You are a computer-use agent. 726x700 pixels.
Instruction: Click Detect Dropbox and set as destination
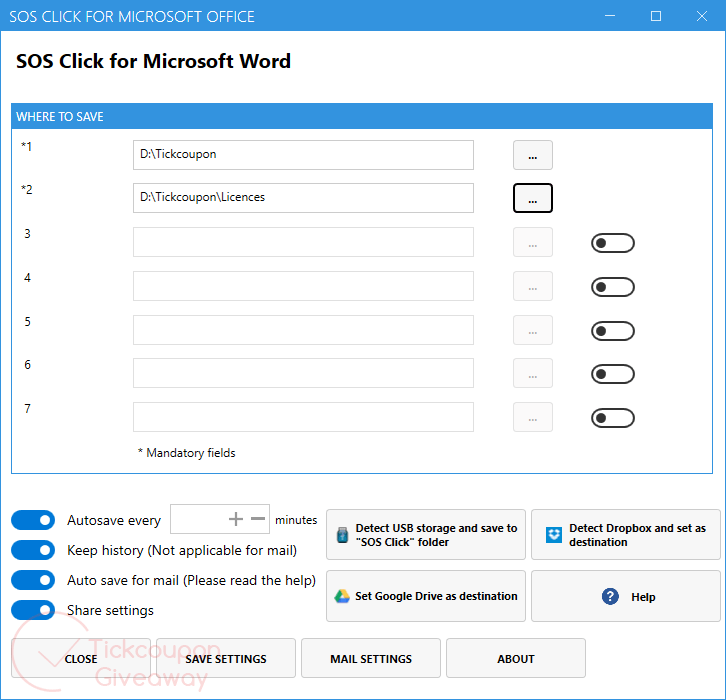(x=626, y=535)
